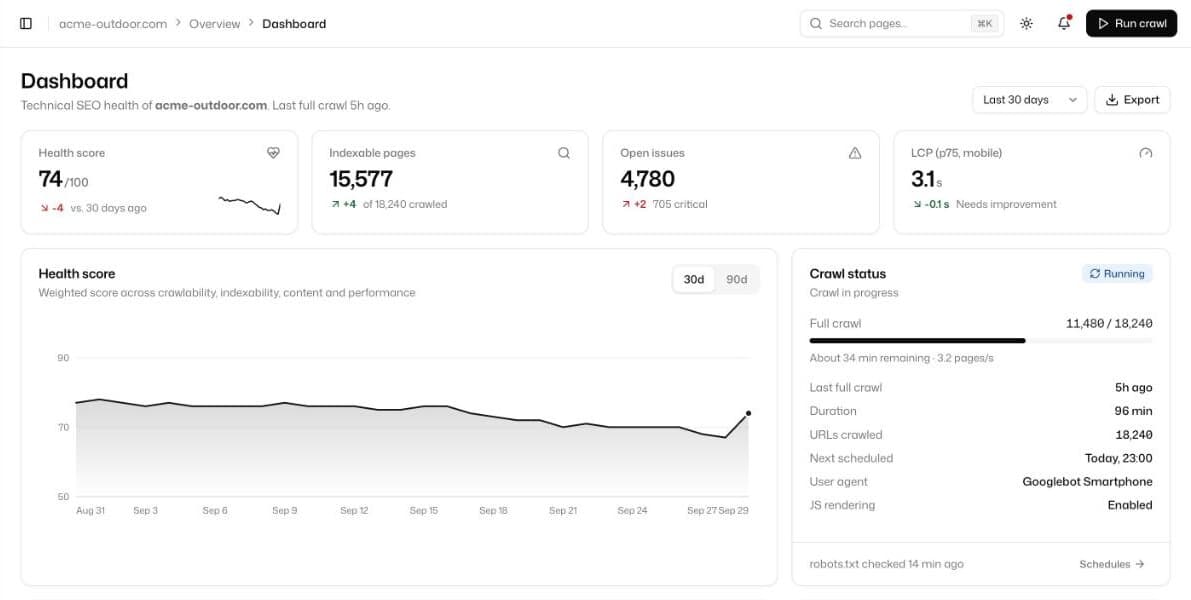This screenshot has width=1191, height=600.
Task: Click the JS rendering 'Enabled' value
Action: [1129, 505]
